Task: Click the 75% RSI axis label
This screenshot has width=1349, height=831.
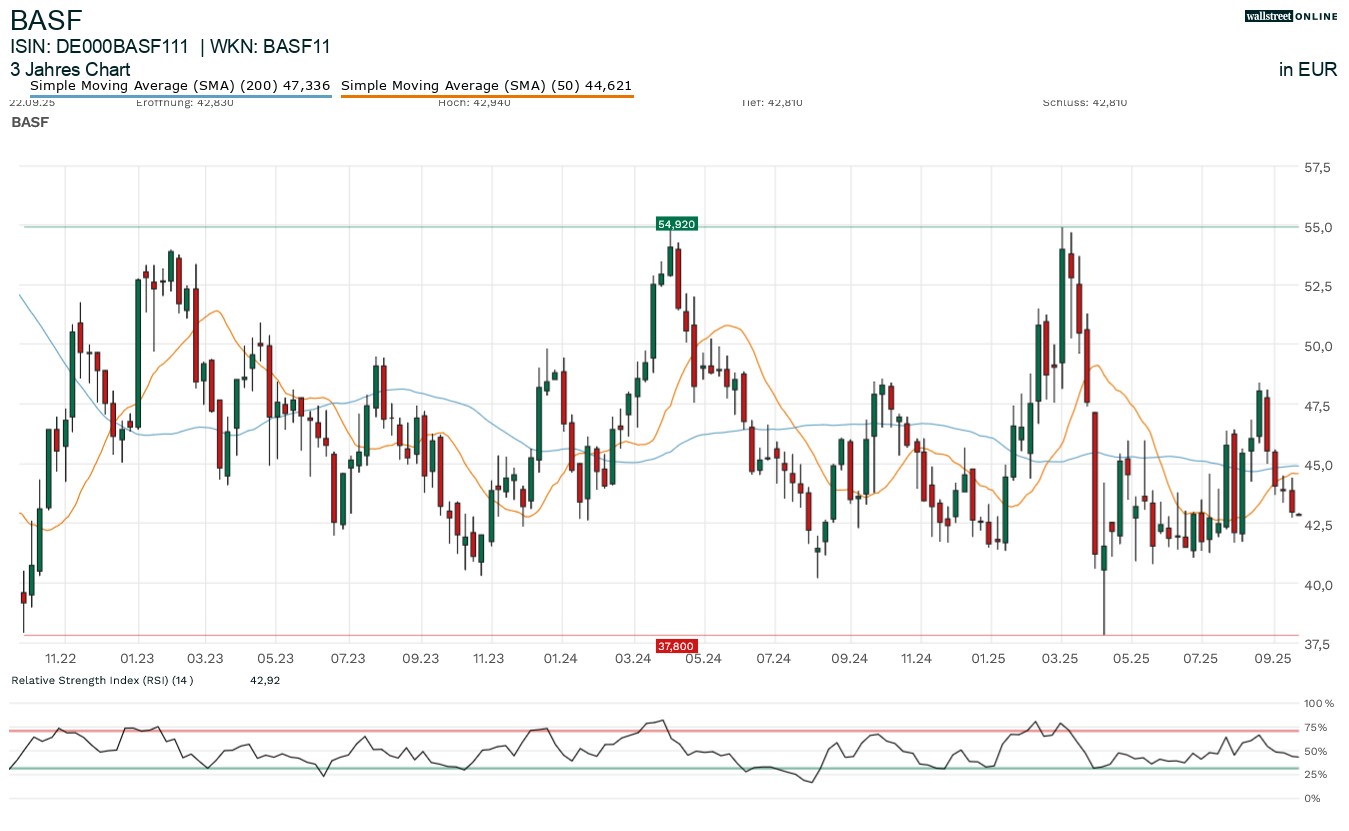Action: click(x=1316, y=728)
